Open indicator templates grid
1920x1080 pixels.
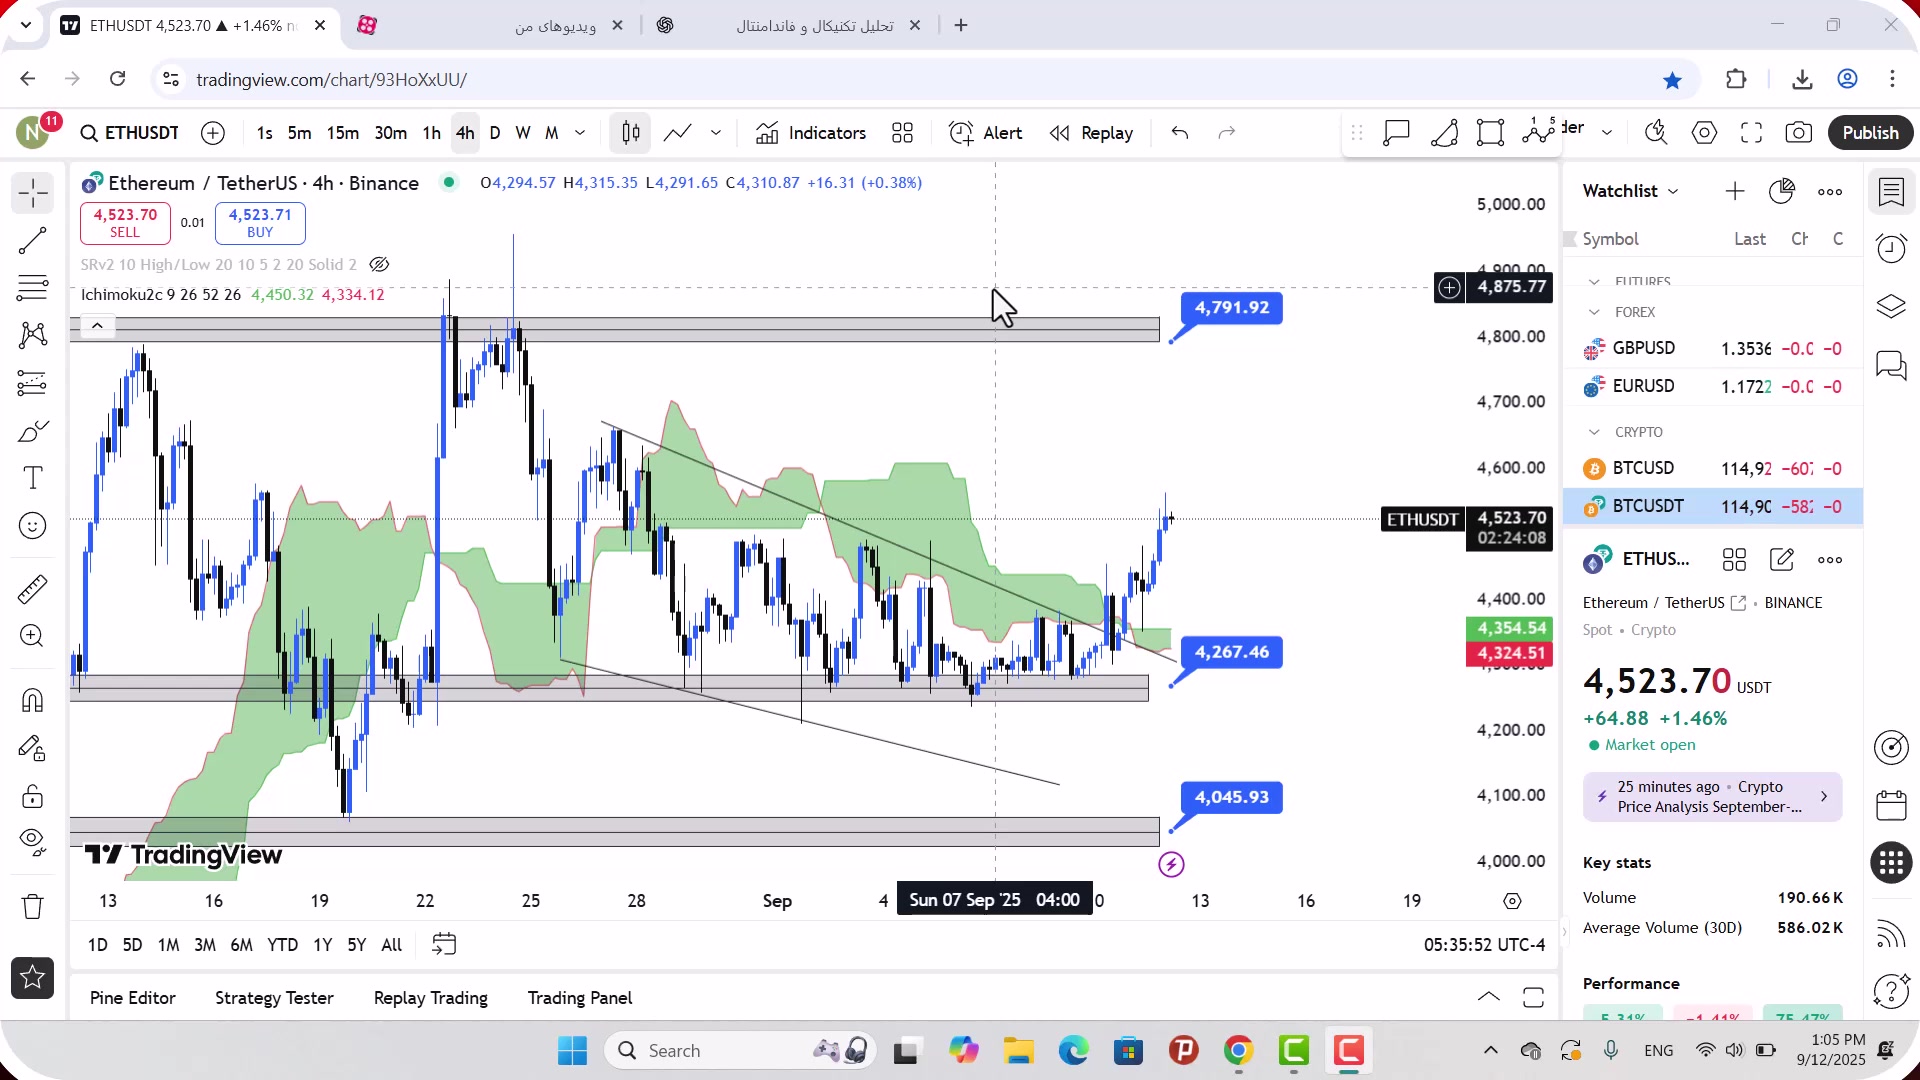click(903, 133)
